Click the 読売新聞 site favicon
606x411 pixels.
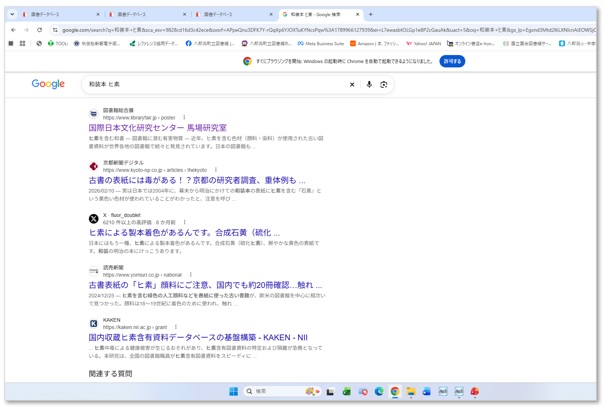pos(94,271)
